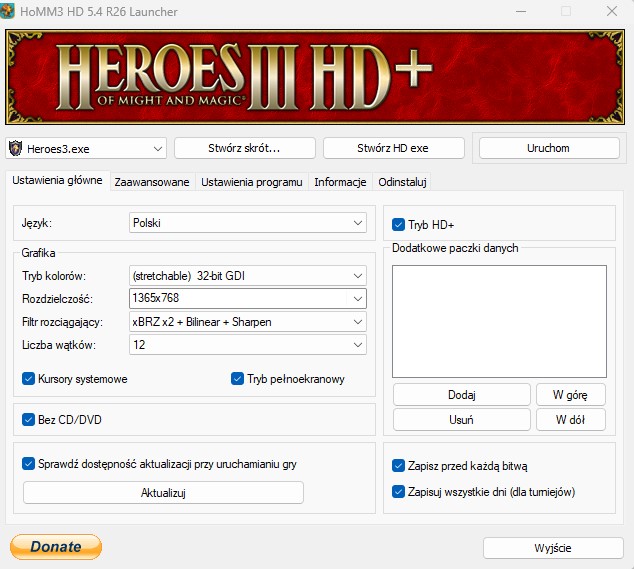
Task: Minimize the launcher window
Action: [521, 11]
